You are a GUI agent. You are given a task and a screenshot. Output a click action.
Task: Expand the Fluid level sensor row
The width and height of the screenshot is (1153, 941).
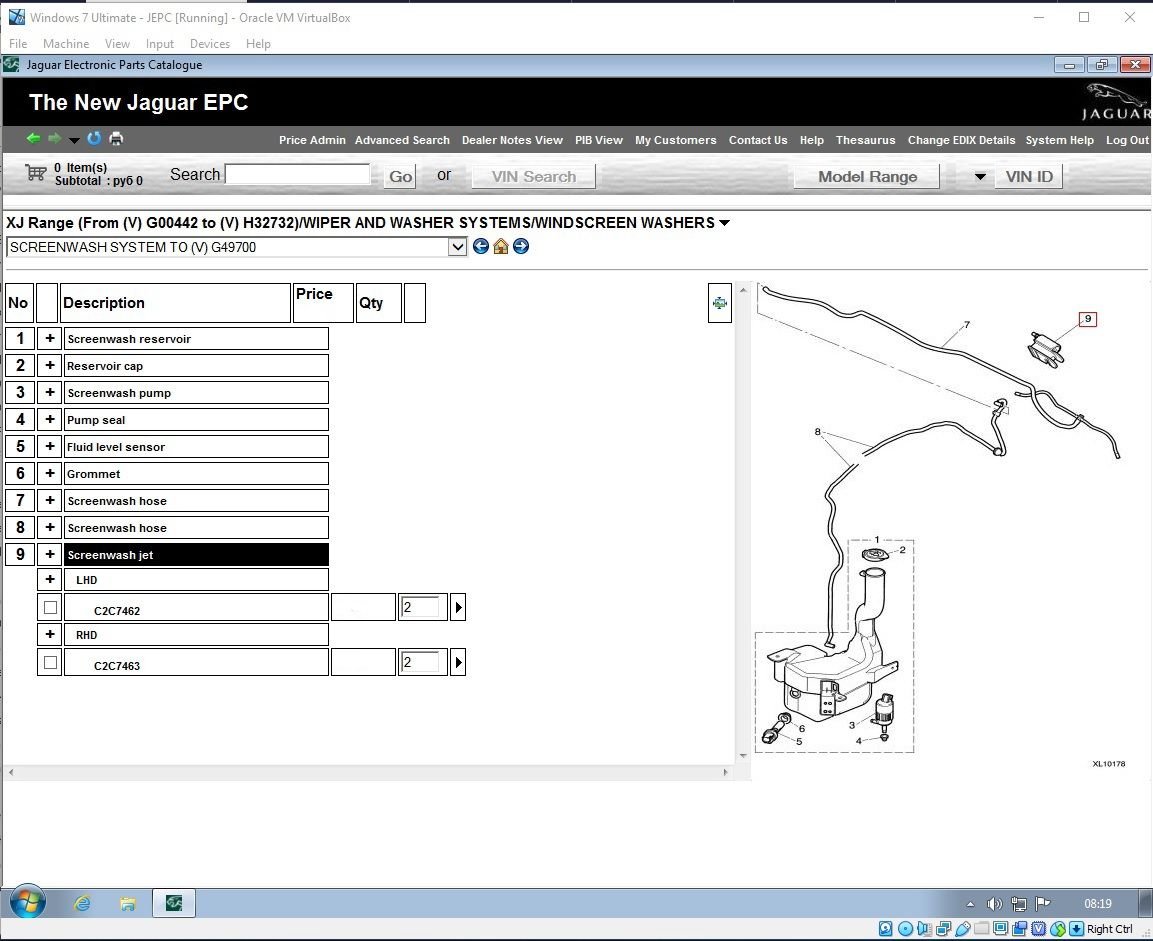(49, 447)
